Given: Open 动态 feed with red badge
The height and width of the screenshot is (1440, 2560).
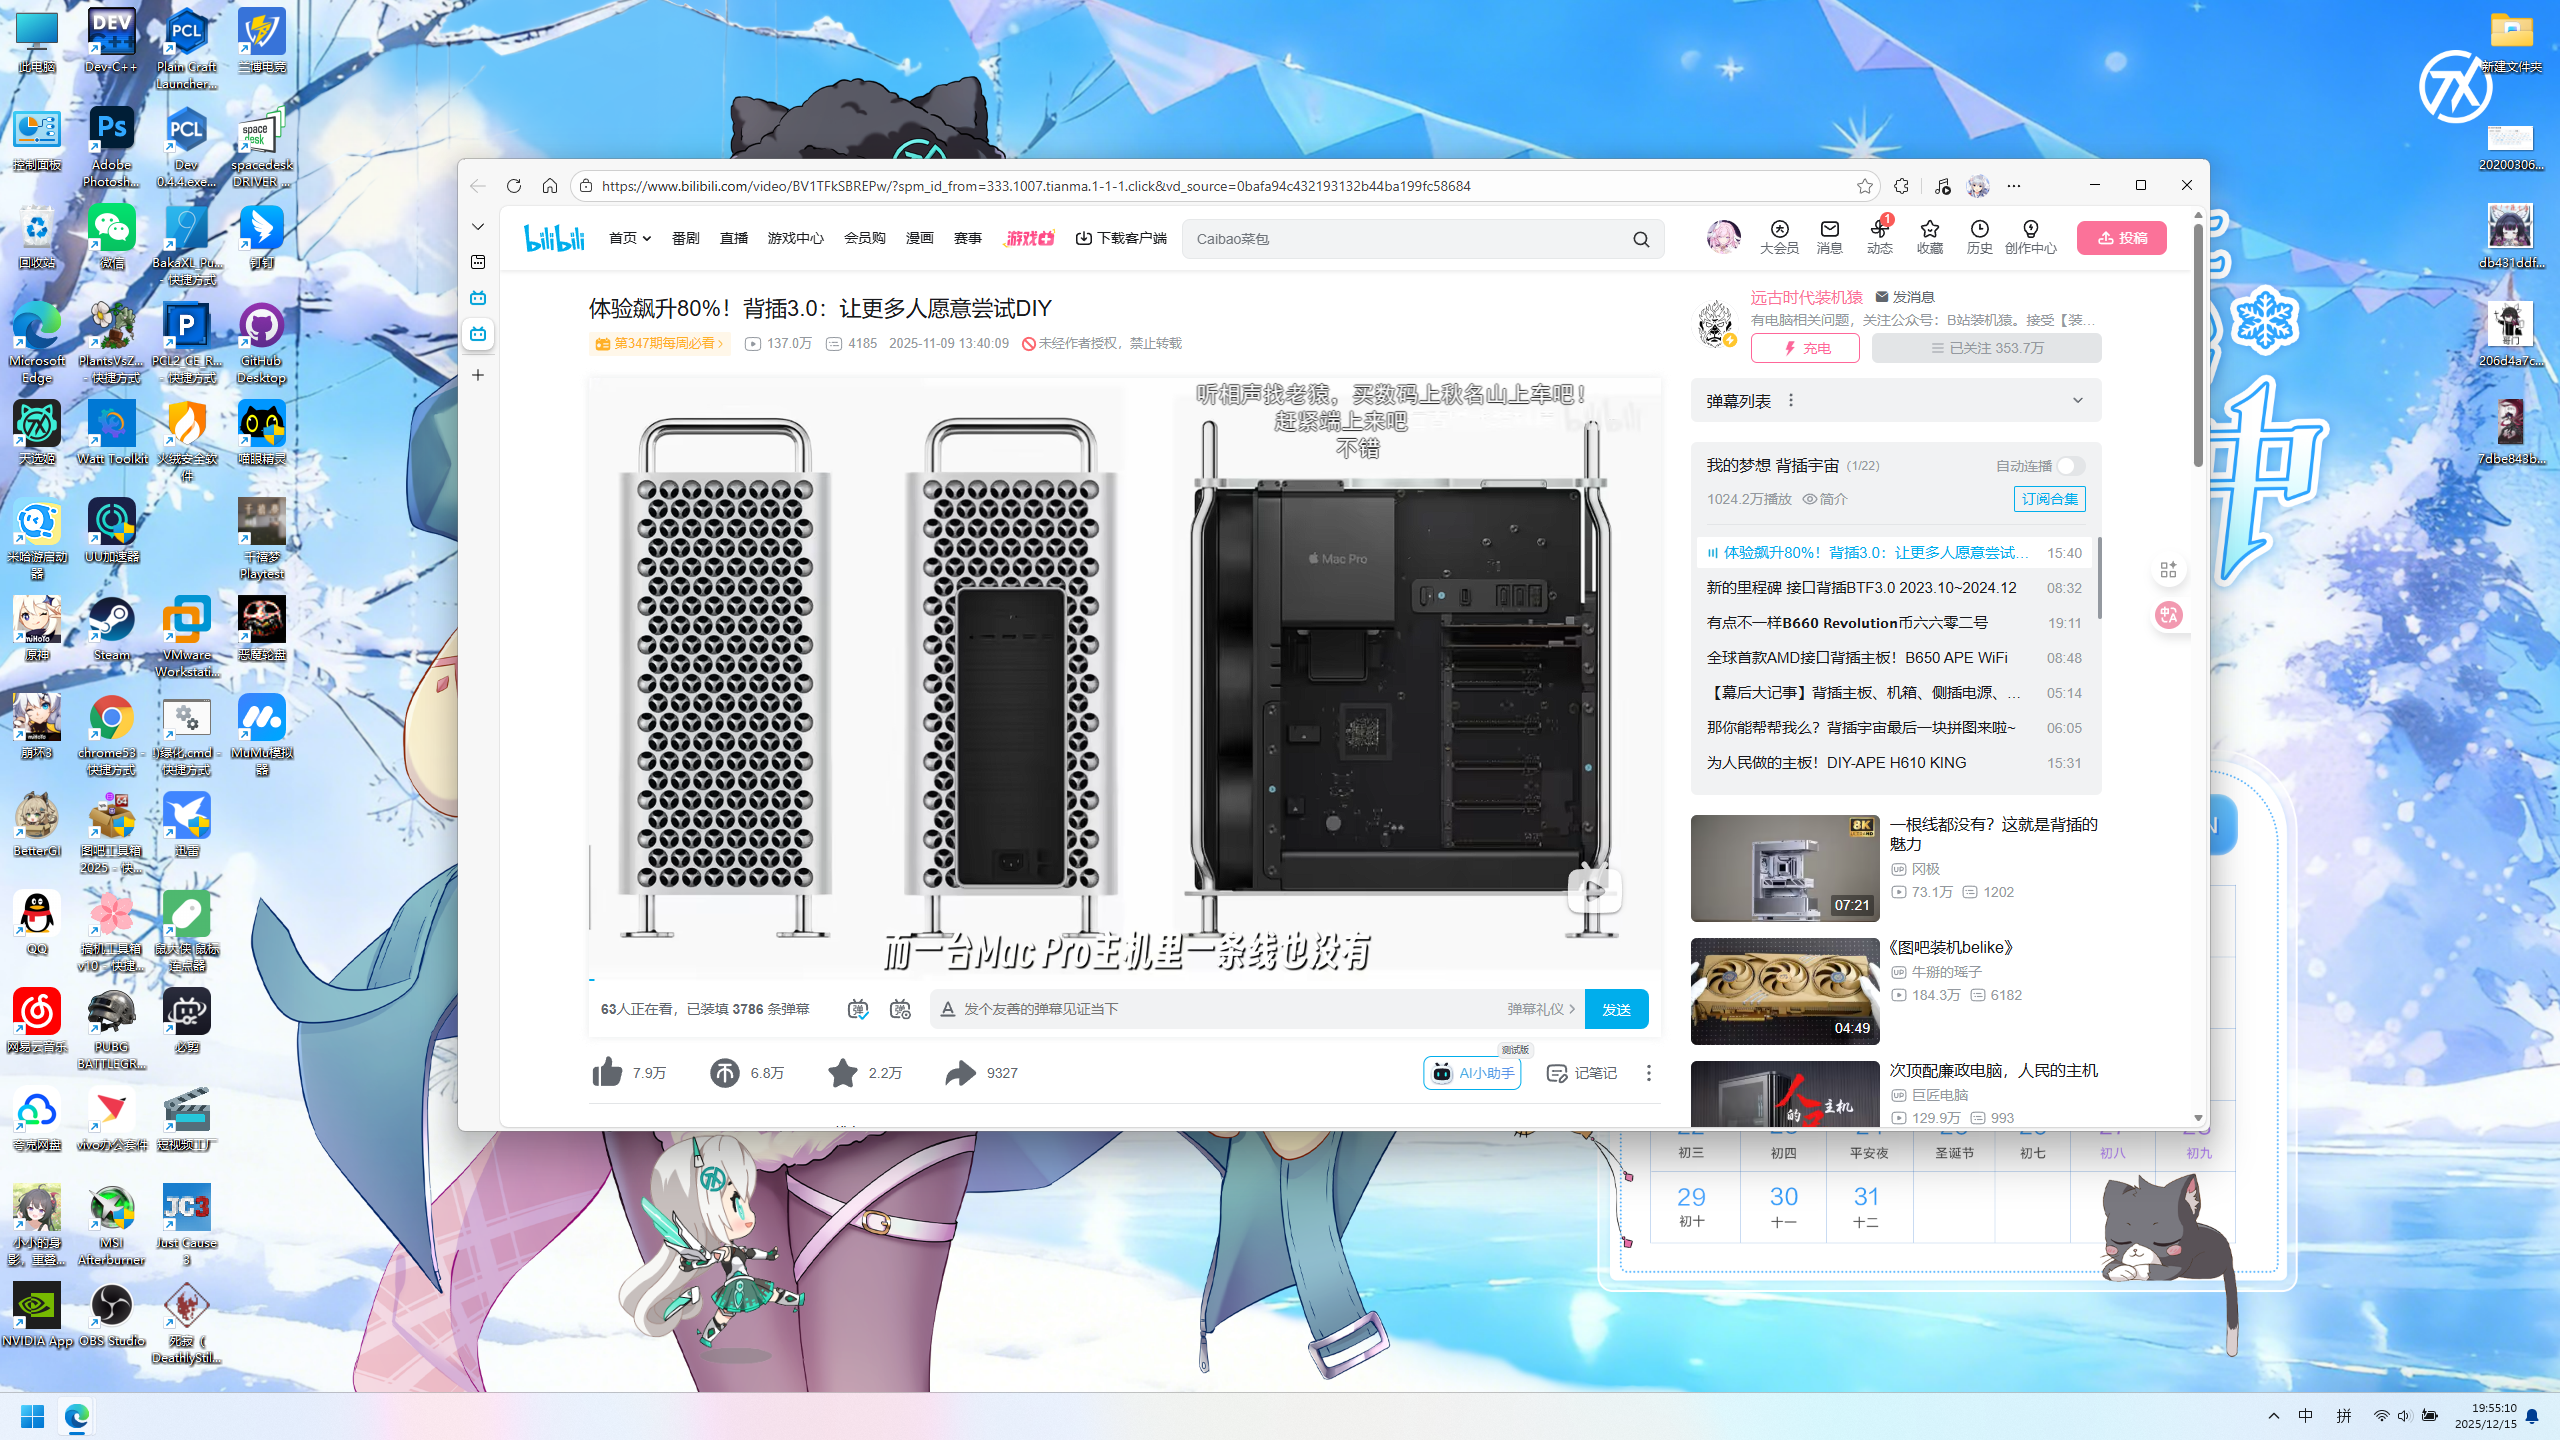Looking at the screenshot, I should pos(1879,237).
